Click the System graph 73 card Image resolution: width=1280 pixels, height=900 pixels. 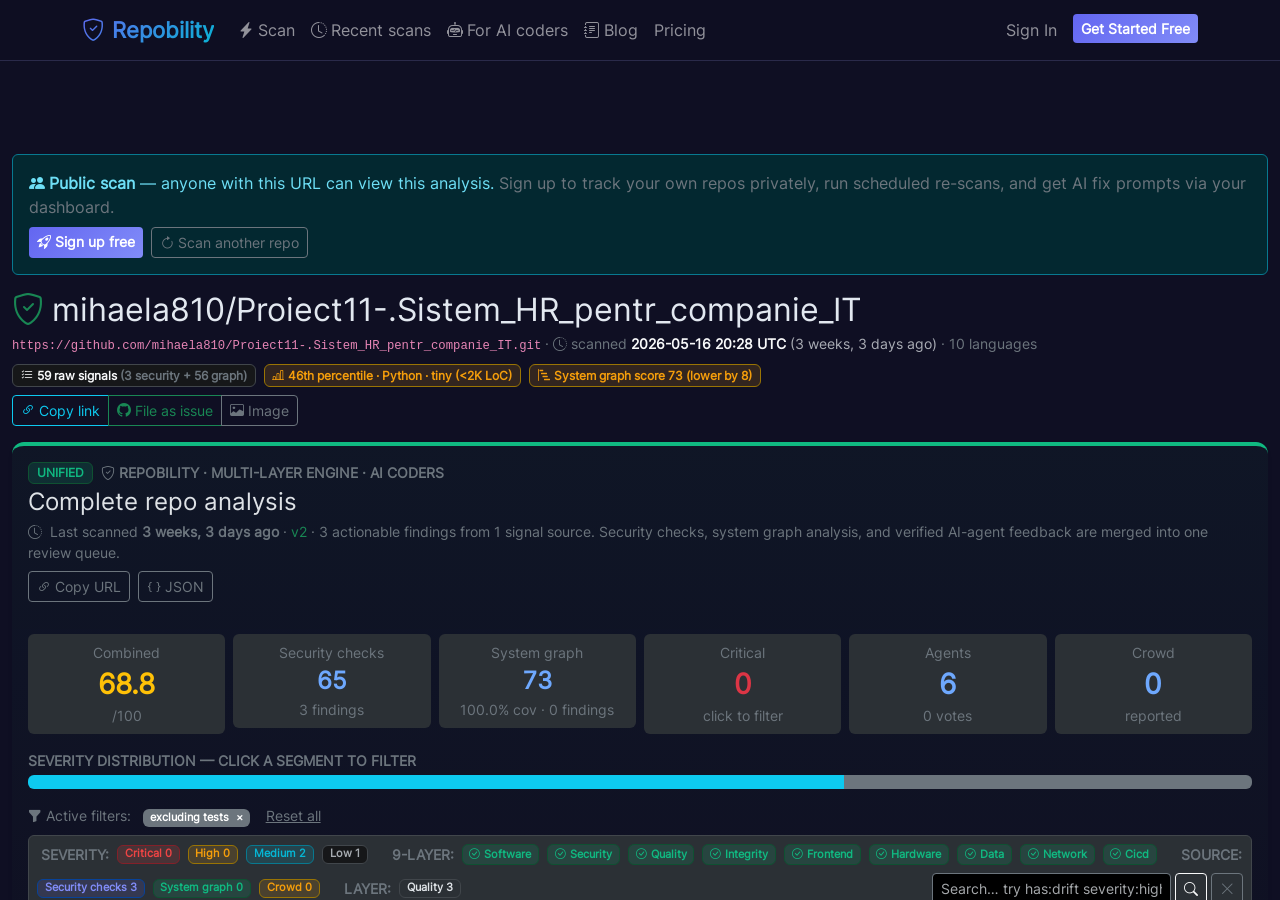pyautogui.click(x=537, y=681)
